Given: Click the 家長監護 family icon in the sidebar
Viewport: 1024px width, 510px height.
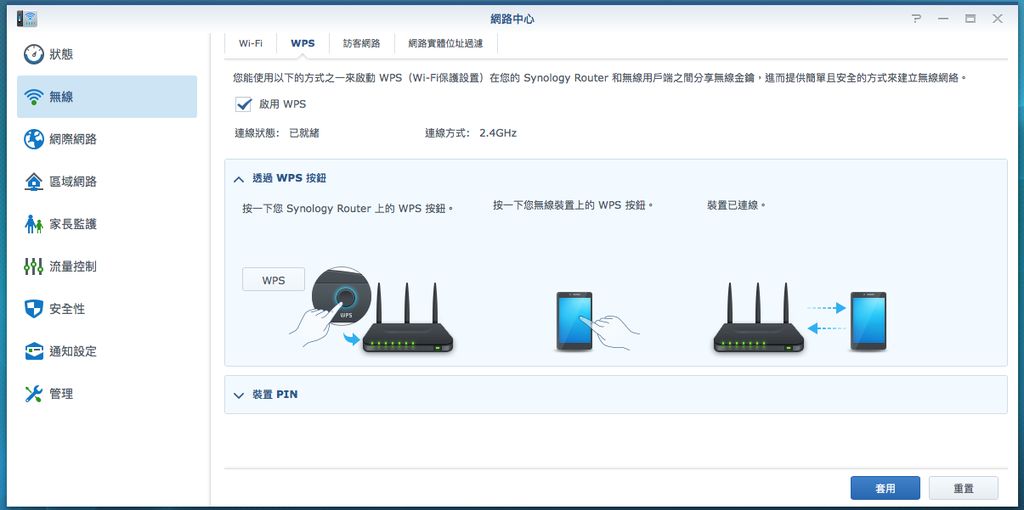Looking at the screenshot, I should click(x=33, y=224).
